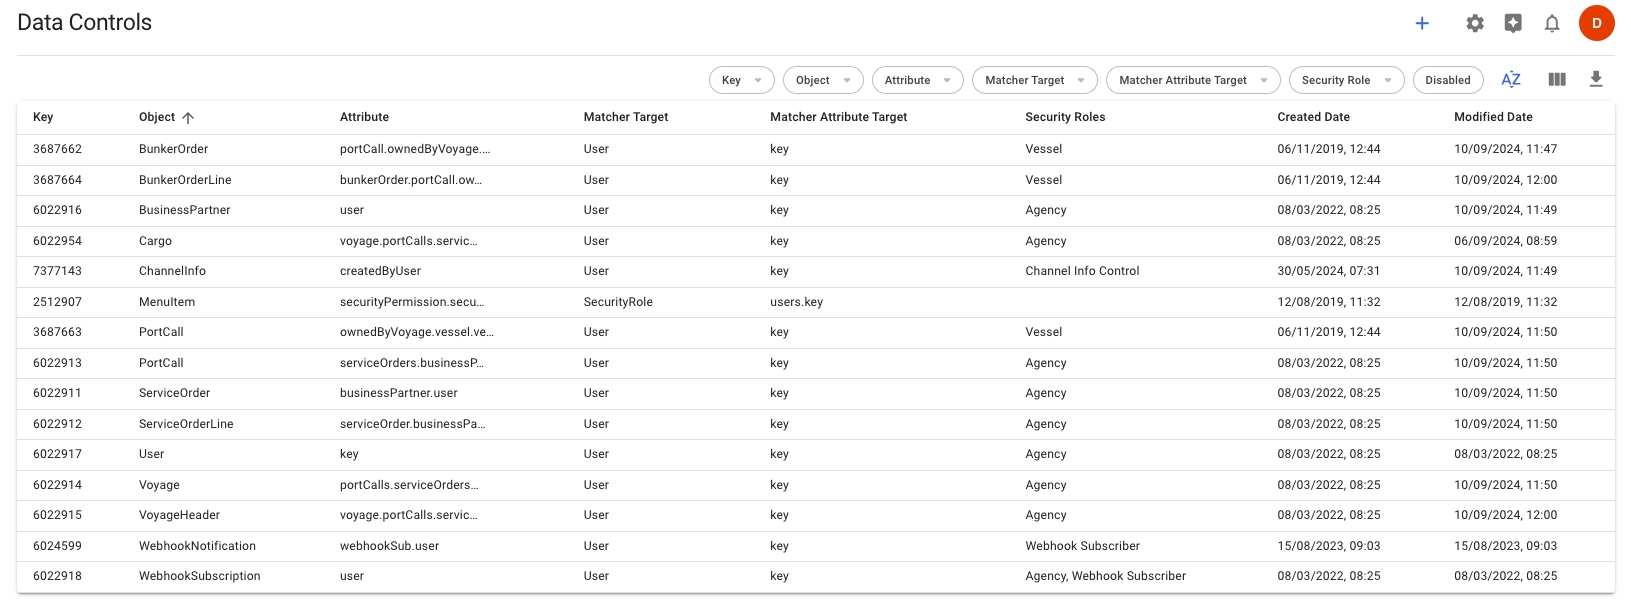This screenshot has height=606, width=1631.
Task: Toggle the Disabled filter chip
Action: pos(1447,80)
